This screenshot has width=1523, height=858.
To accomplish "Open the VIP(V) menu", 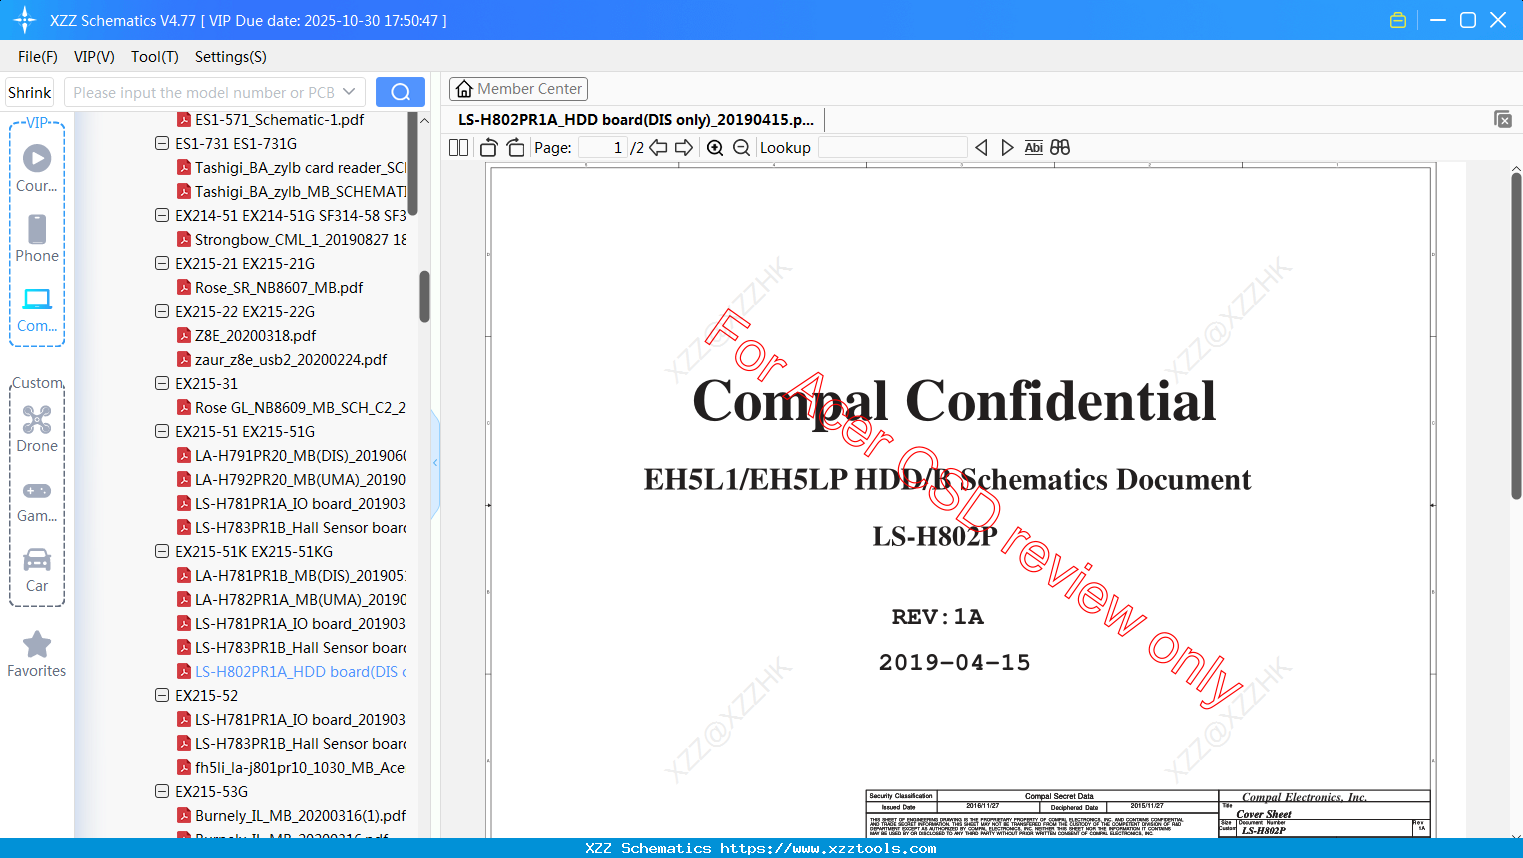I will 94,57.
